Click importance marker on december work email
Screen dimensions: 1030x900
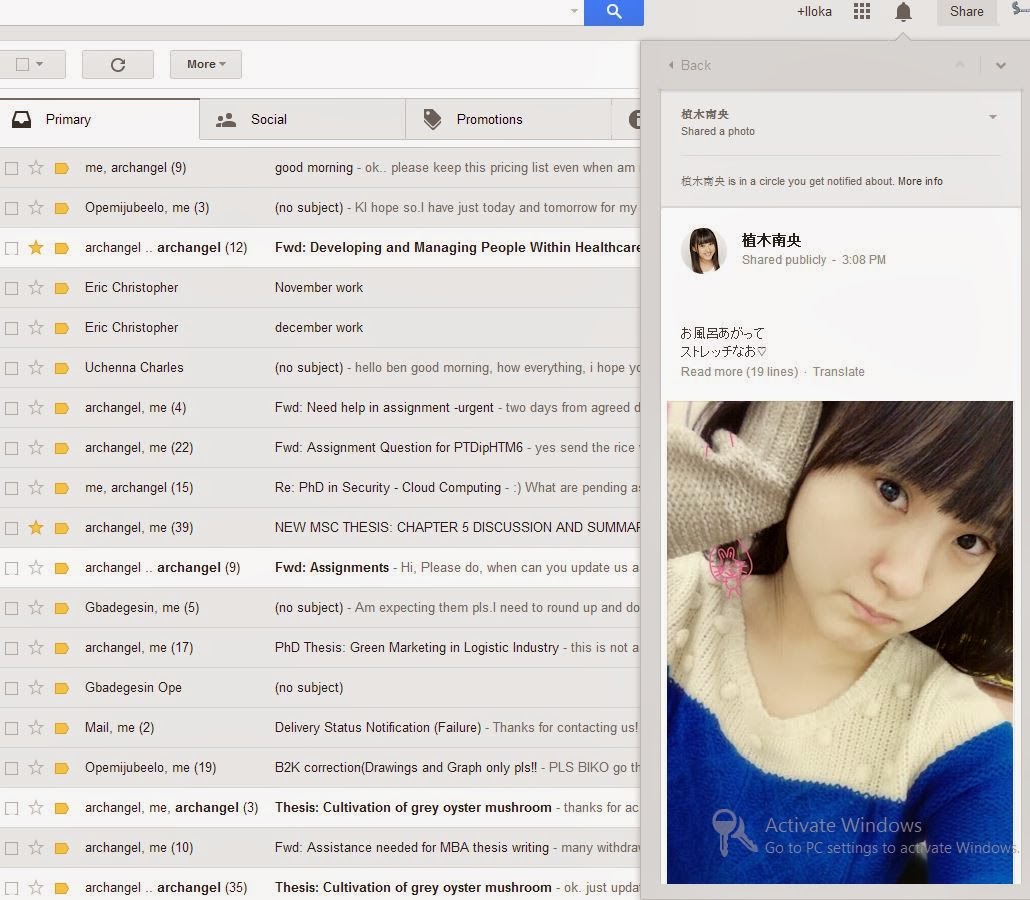[62, 328]
